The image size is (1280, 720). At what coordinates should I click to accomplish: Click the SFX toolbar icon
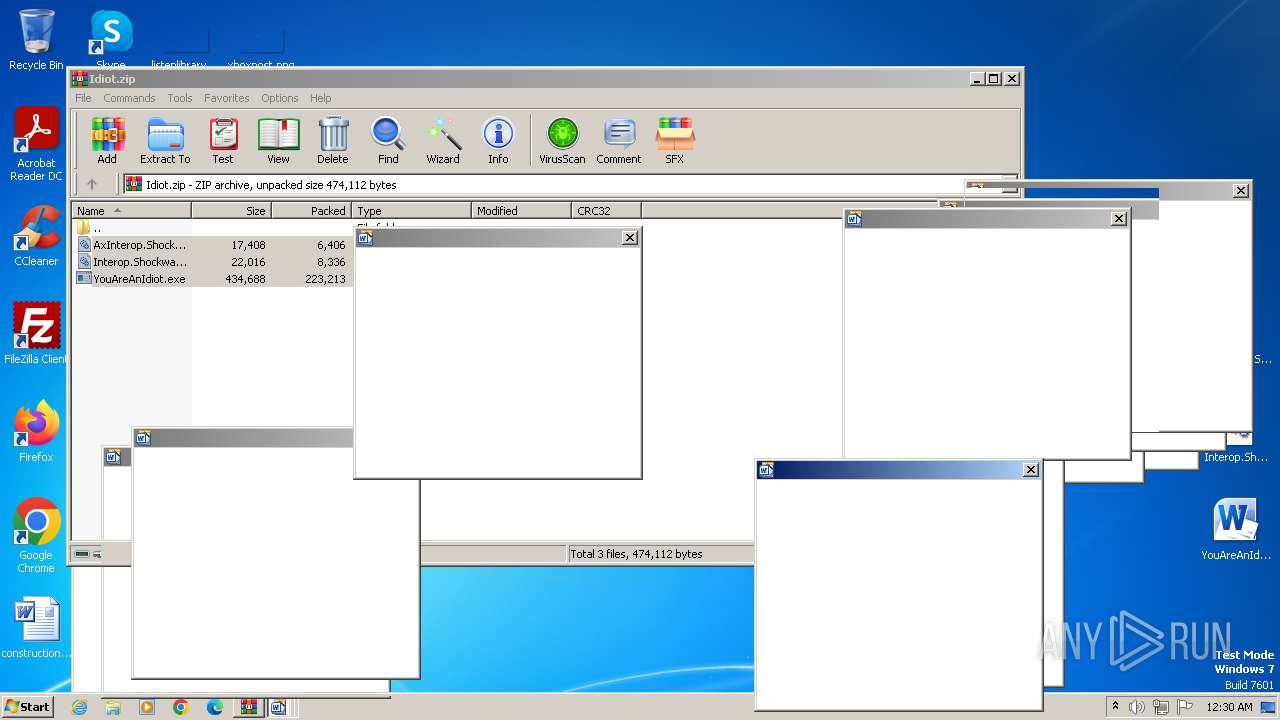pyautogui.click(x=675, y=140)
